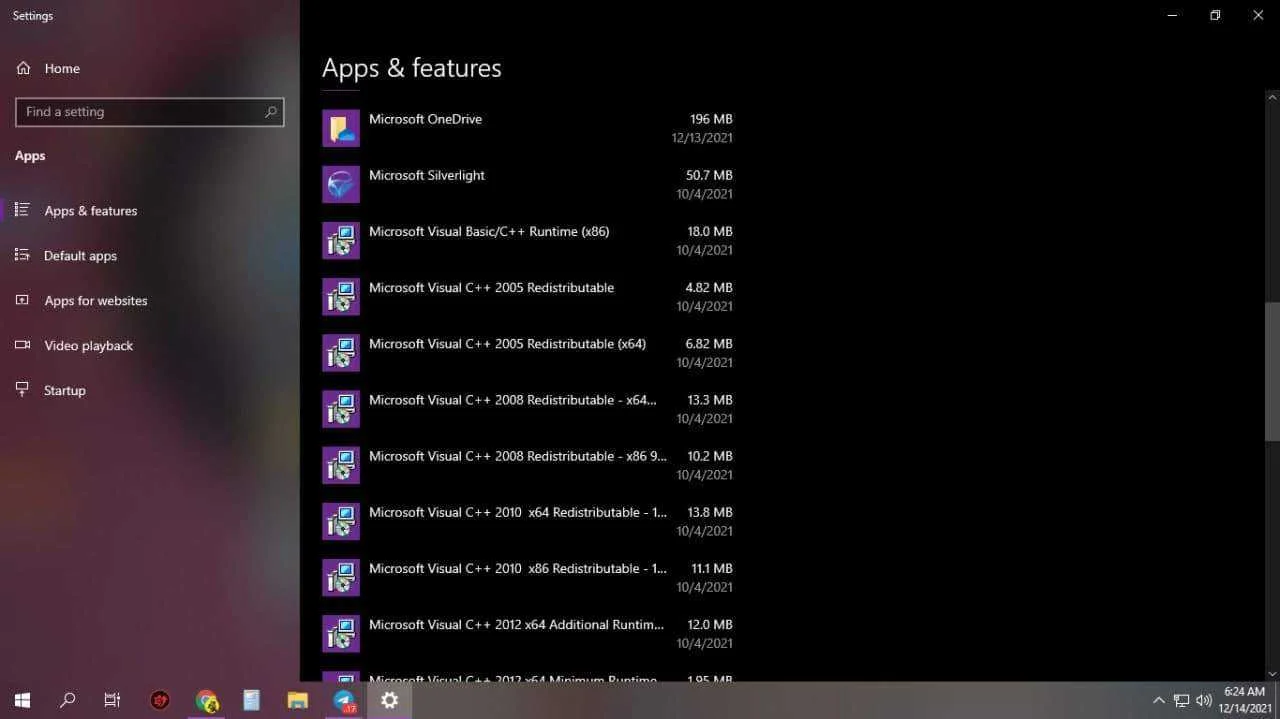
Task: Click the Apps & features page heading
Action: click(x=412, y=68)
